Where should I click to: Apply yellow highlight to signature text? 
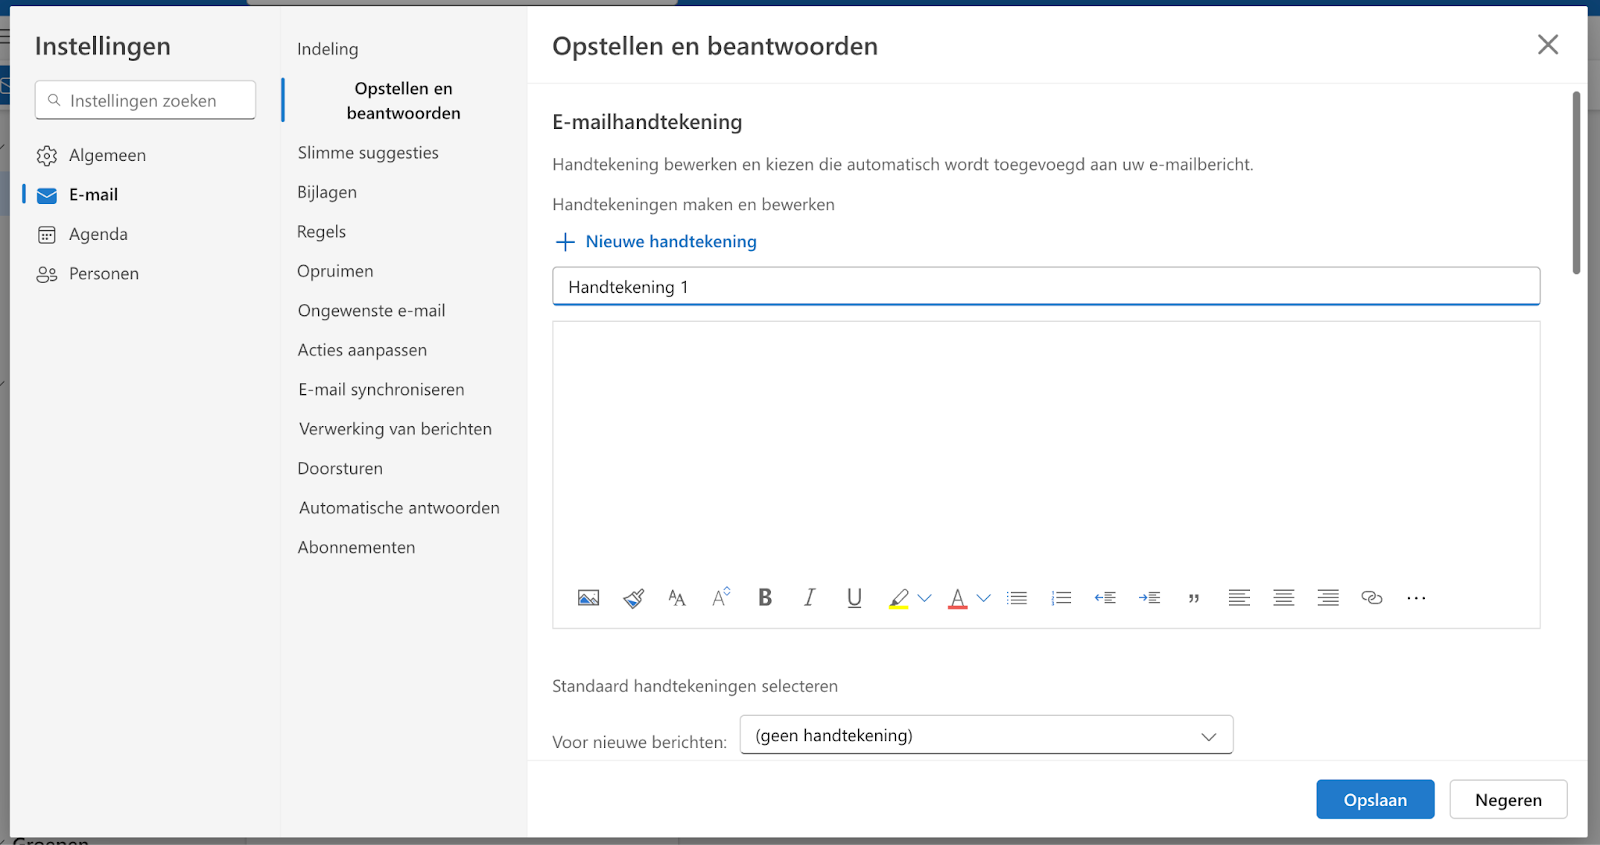898,599
